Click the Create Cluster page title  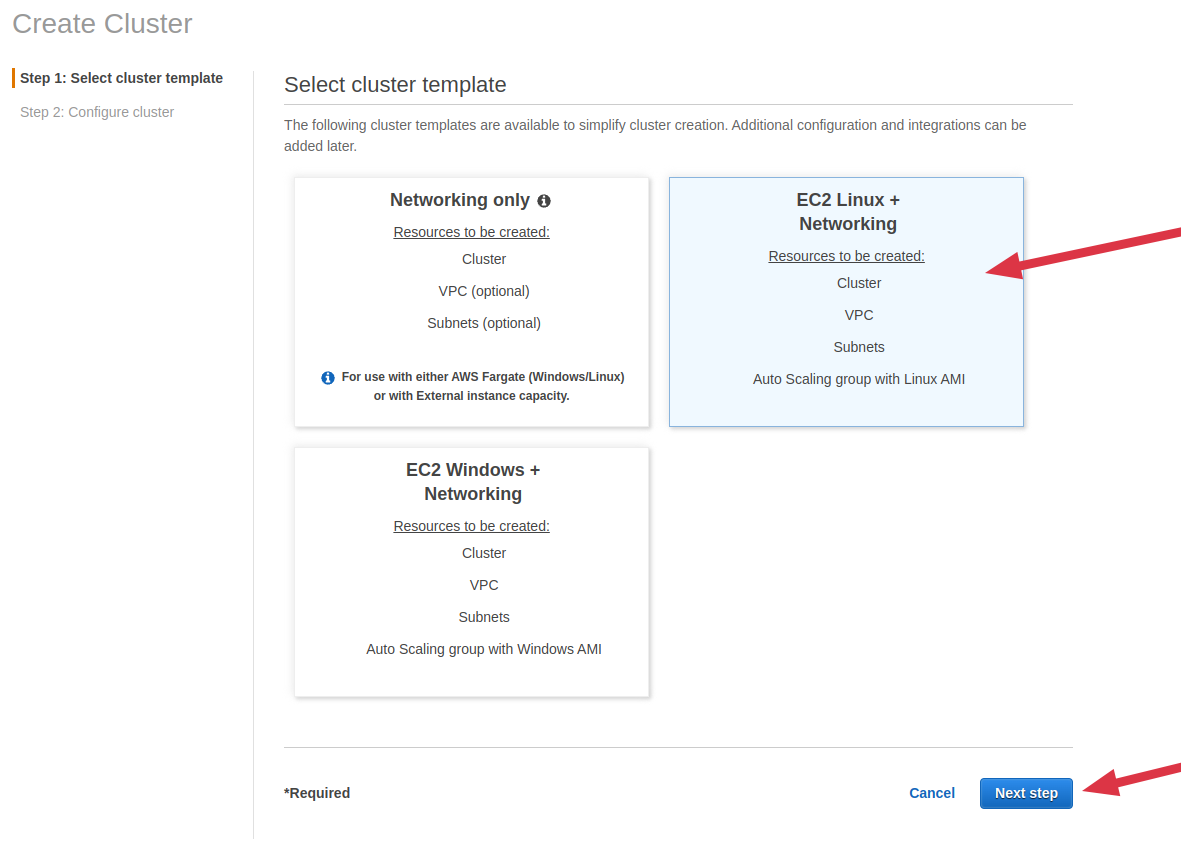pos(102,24)
